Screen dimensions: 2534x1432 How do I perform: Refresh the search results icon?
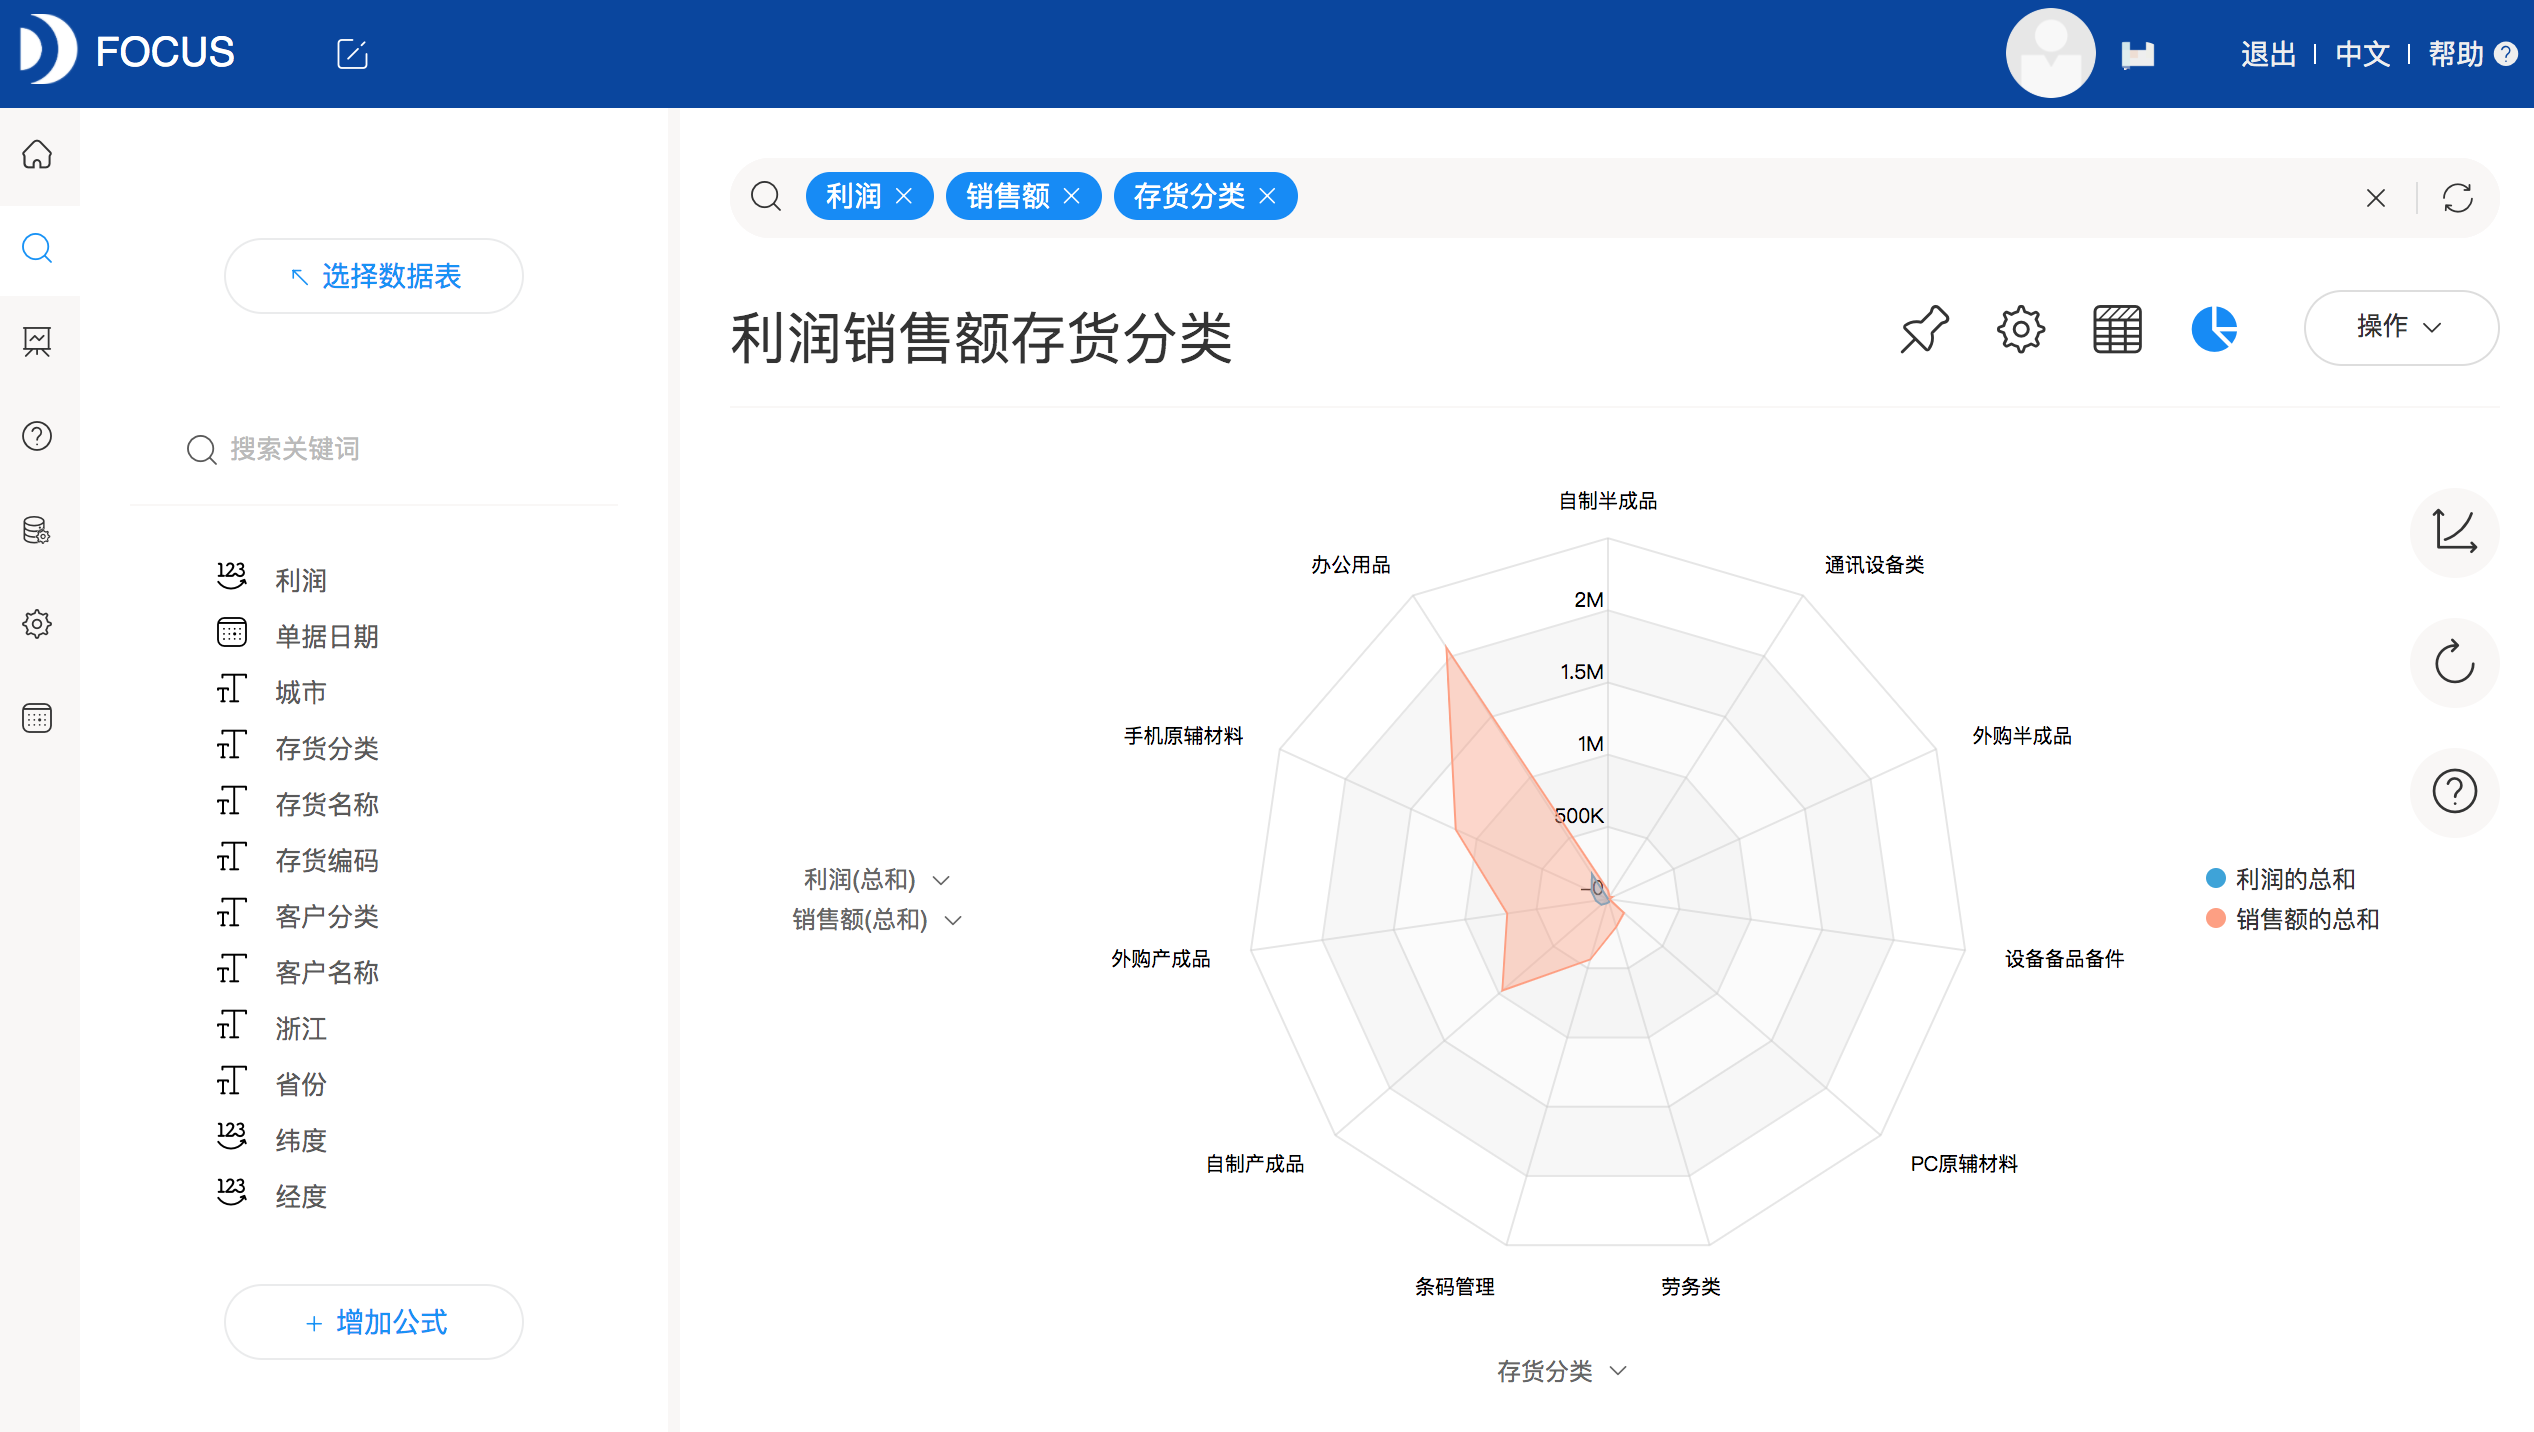pyautogui.click(x=2458, y=198)
